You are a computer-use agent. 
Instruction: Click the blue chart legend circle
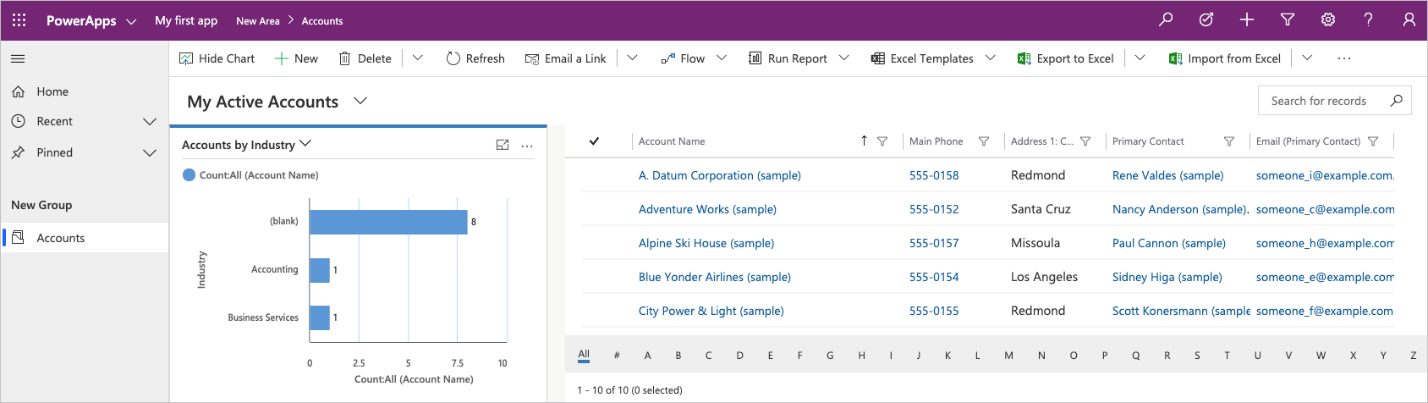[x=189, y=175]
